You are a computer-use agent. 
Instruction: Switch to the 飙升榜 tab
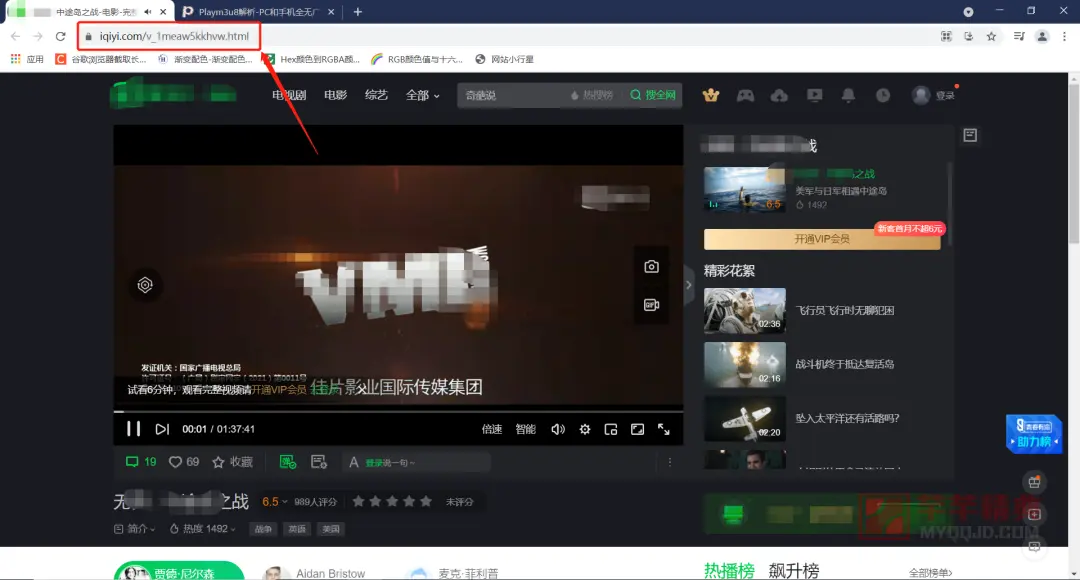pos(793,571)
